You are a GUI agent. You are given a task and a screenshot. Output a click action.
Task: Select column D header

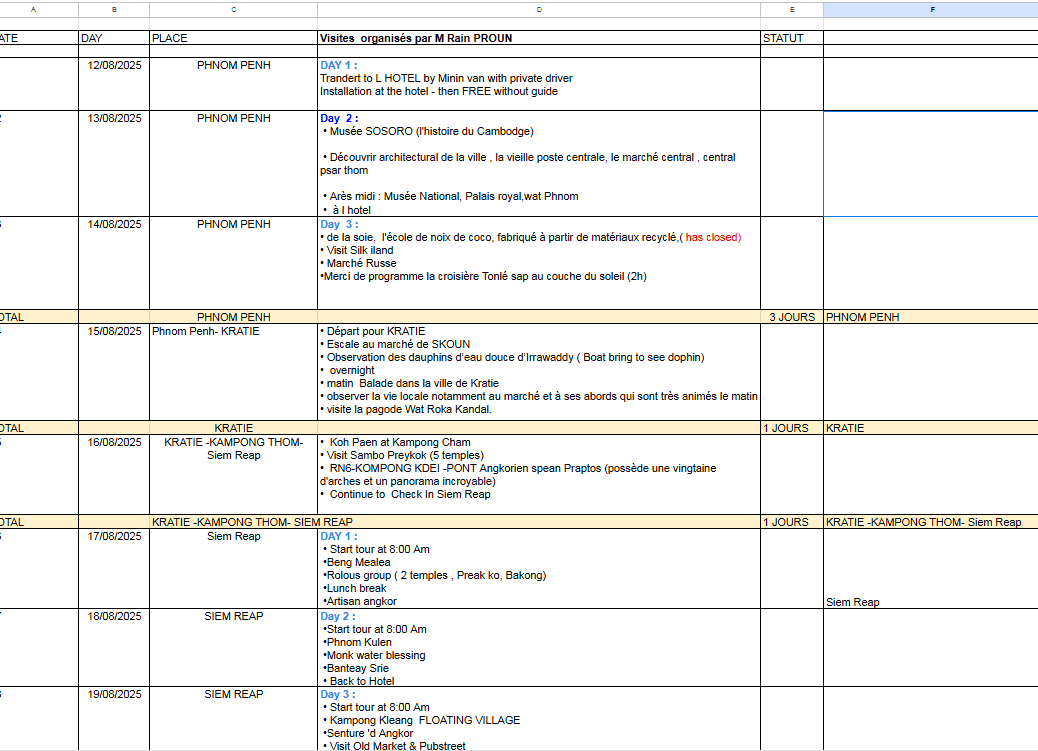(539, 10)
